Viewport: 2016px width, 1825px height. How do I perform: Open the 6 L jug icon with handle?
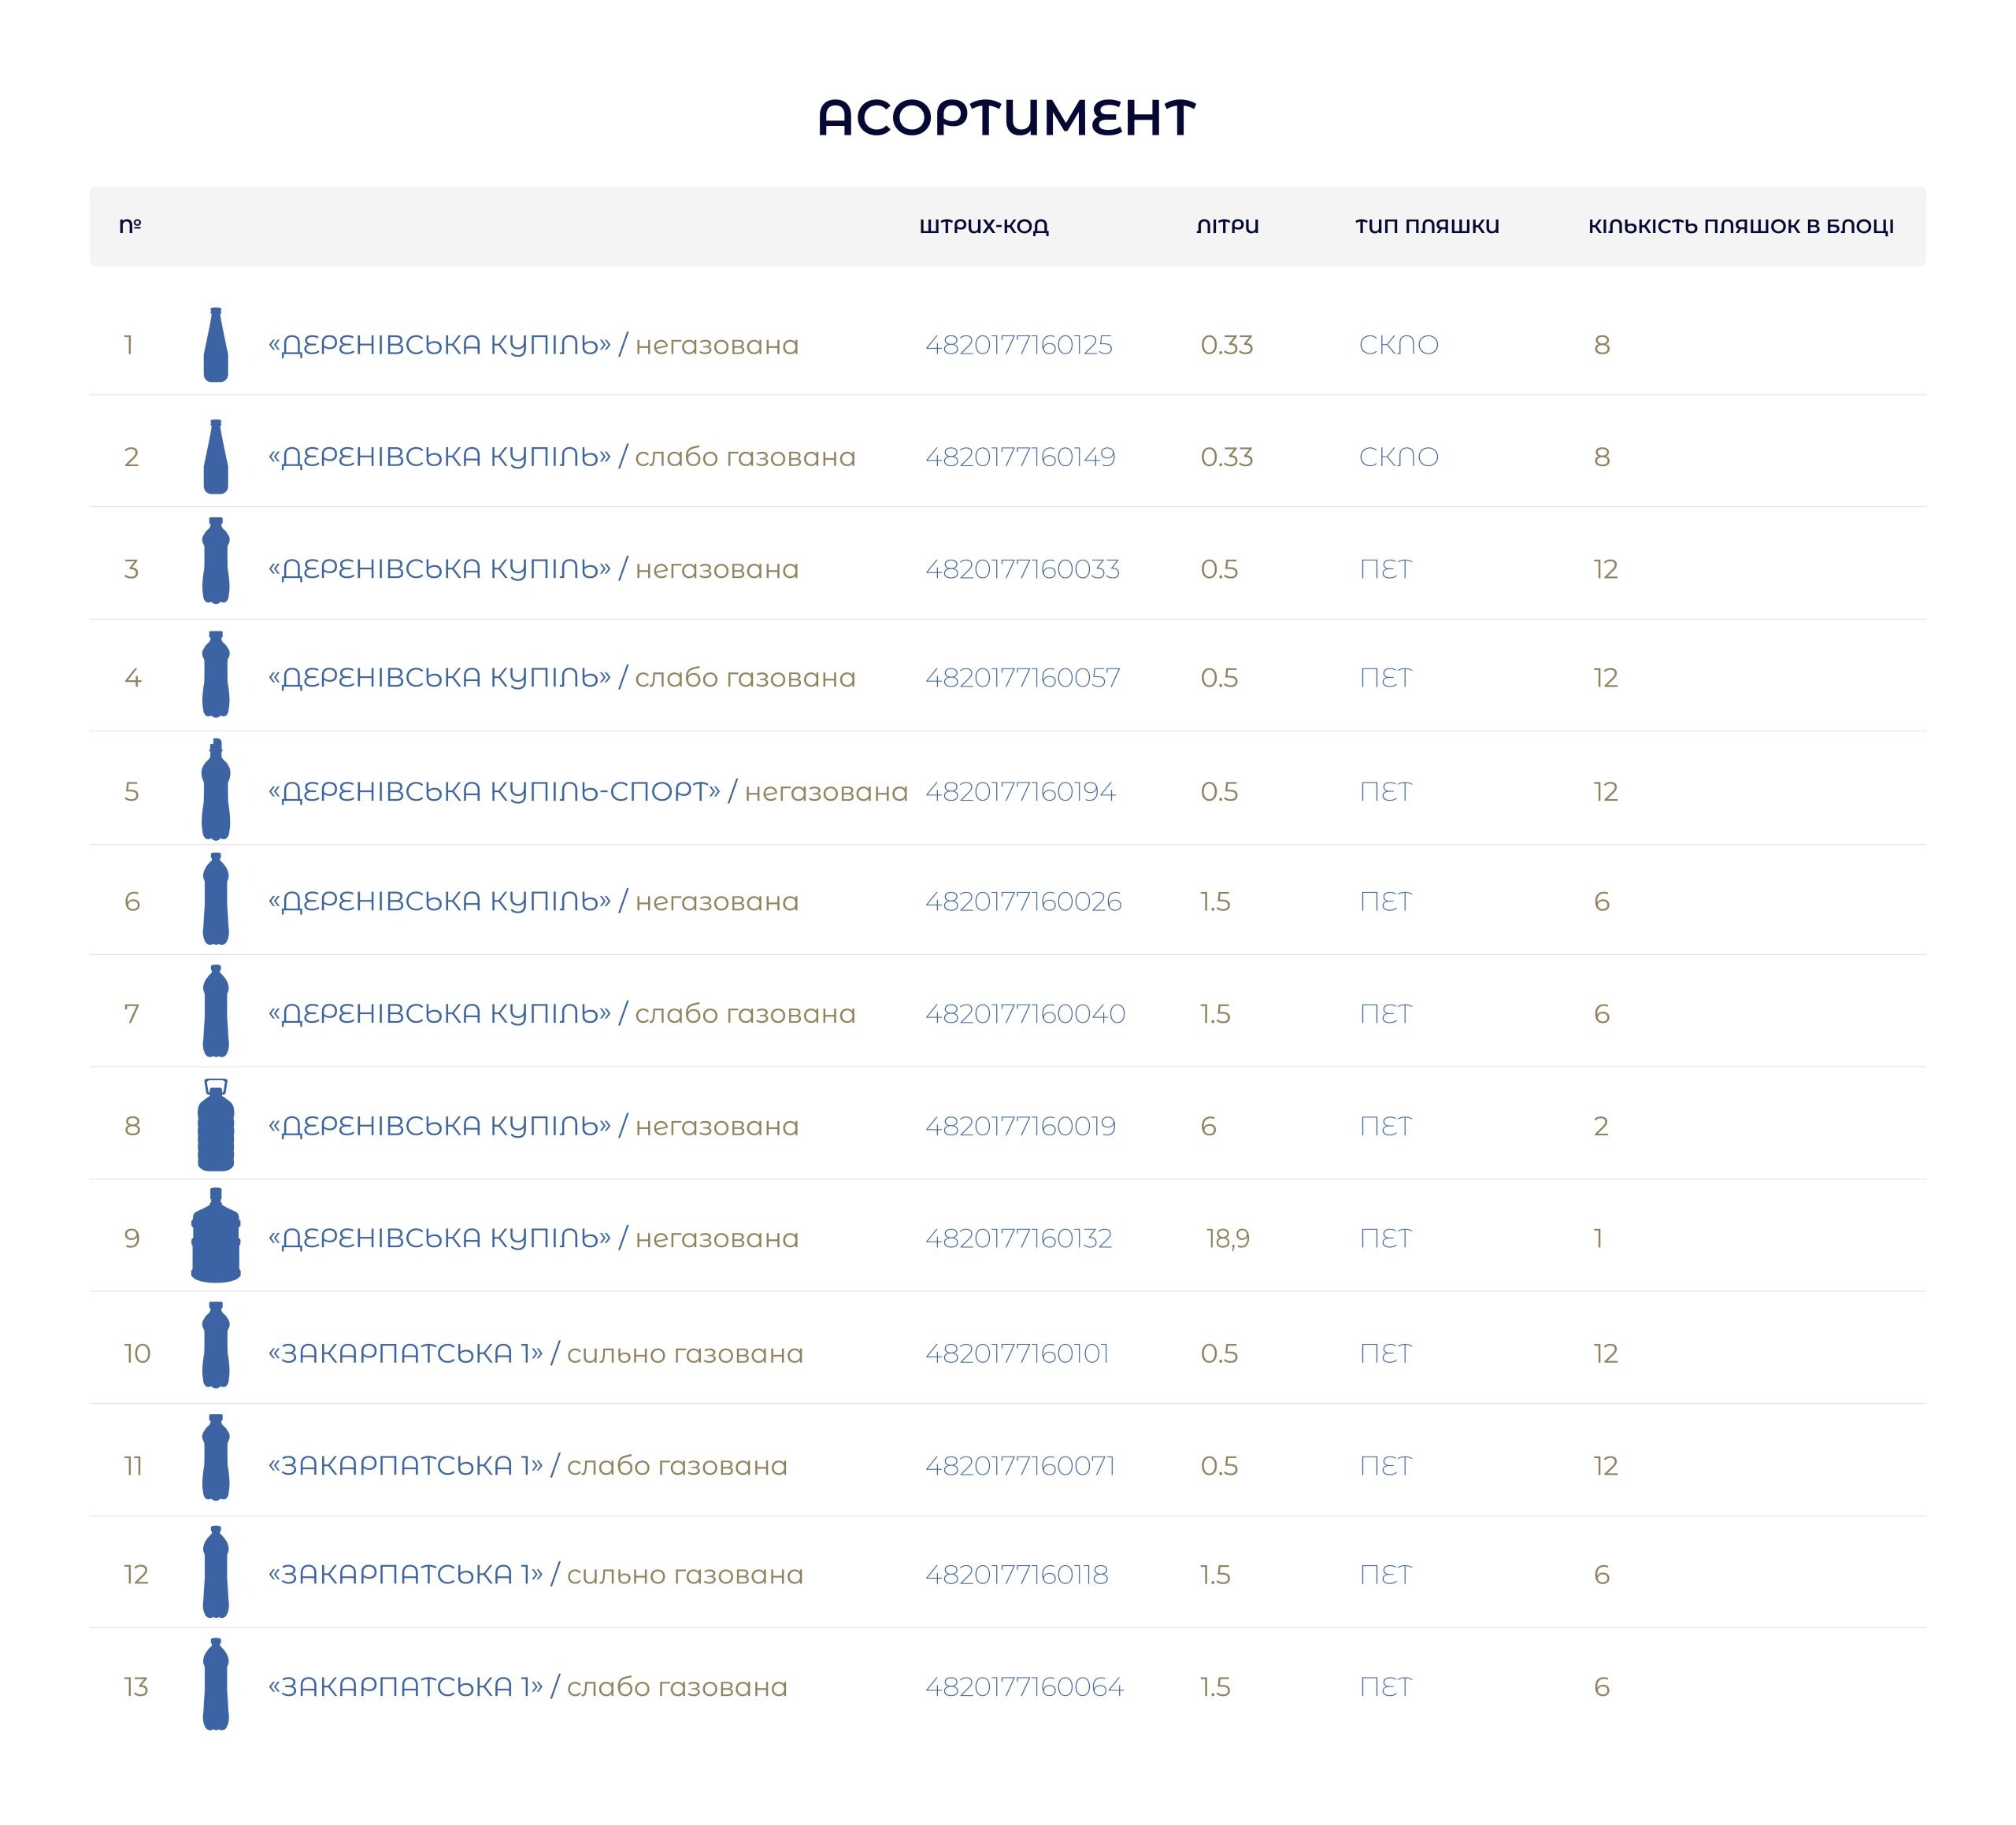click(x=216, y=1125)
